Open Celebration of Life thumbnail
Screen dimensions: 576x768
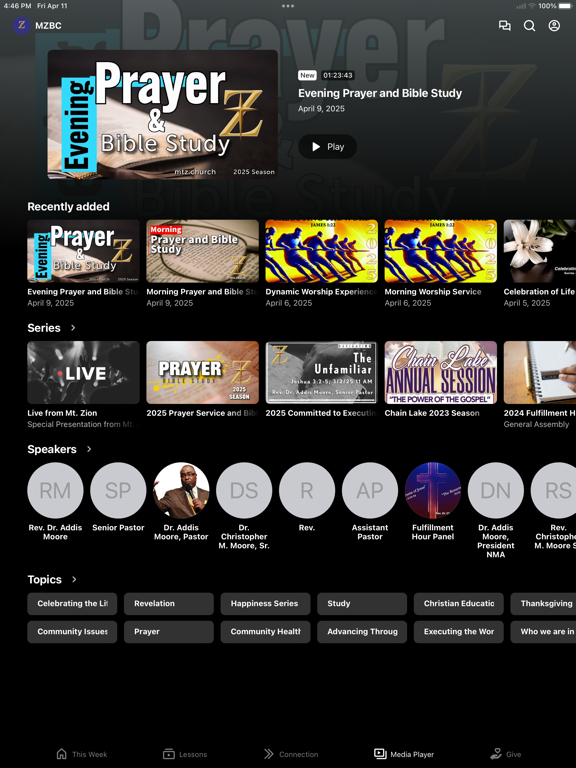[x=540, y=251]
